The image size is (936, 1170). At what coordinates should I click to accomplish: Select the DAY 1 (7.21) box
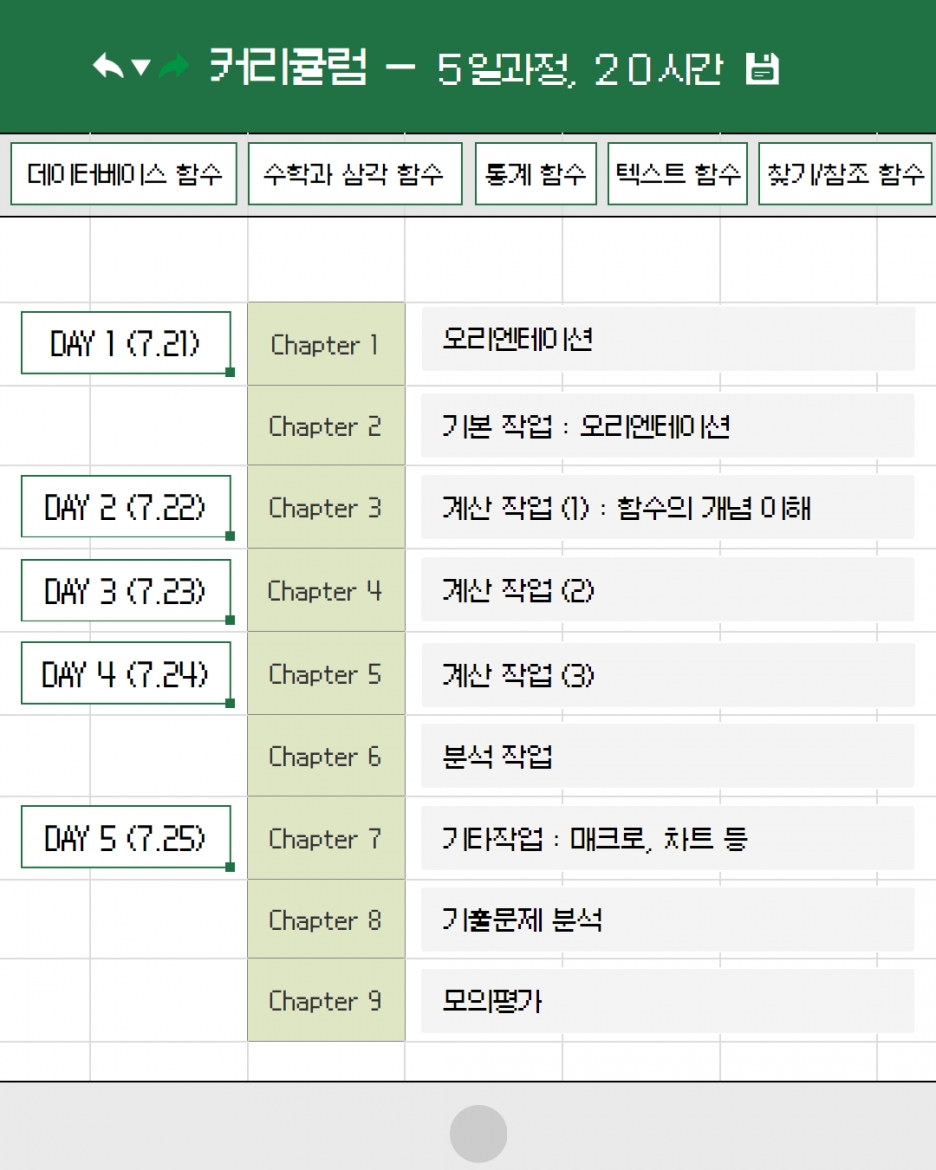click(x=126, y=343)
